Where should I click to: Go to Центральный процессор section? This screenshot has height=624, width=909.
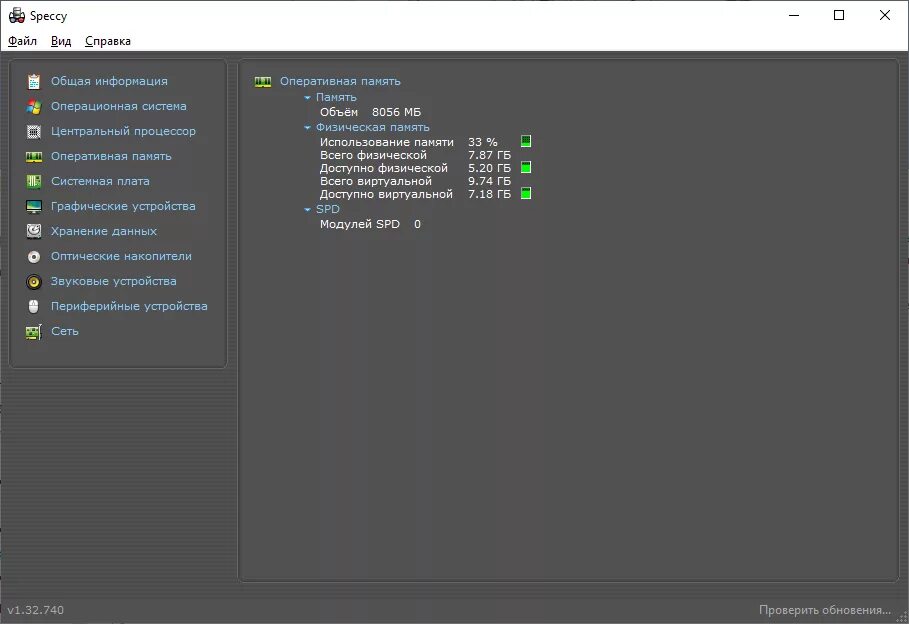click(x=123, y=131)
